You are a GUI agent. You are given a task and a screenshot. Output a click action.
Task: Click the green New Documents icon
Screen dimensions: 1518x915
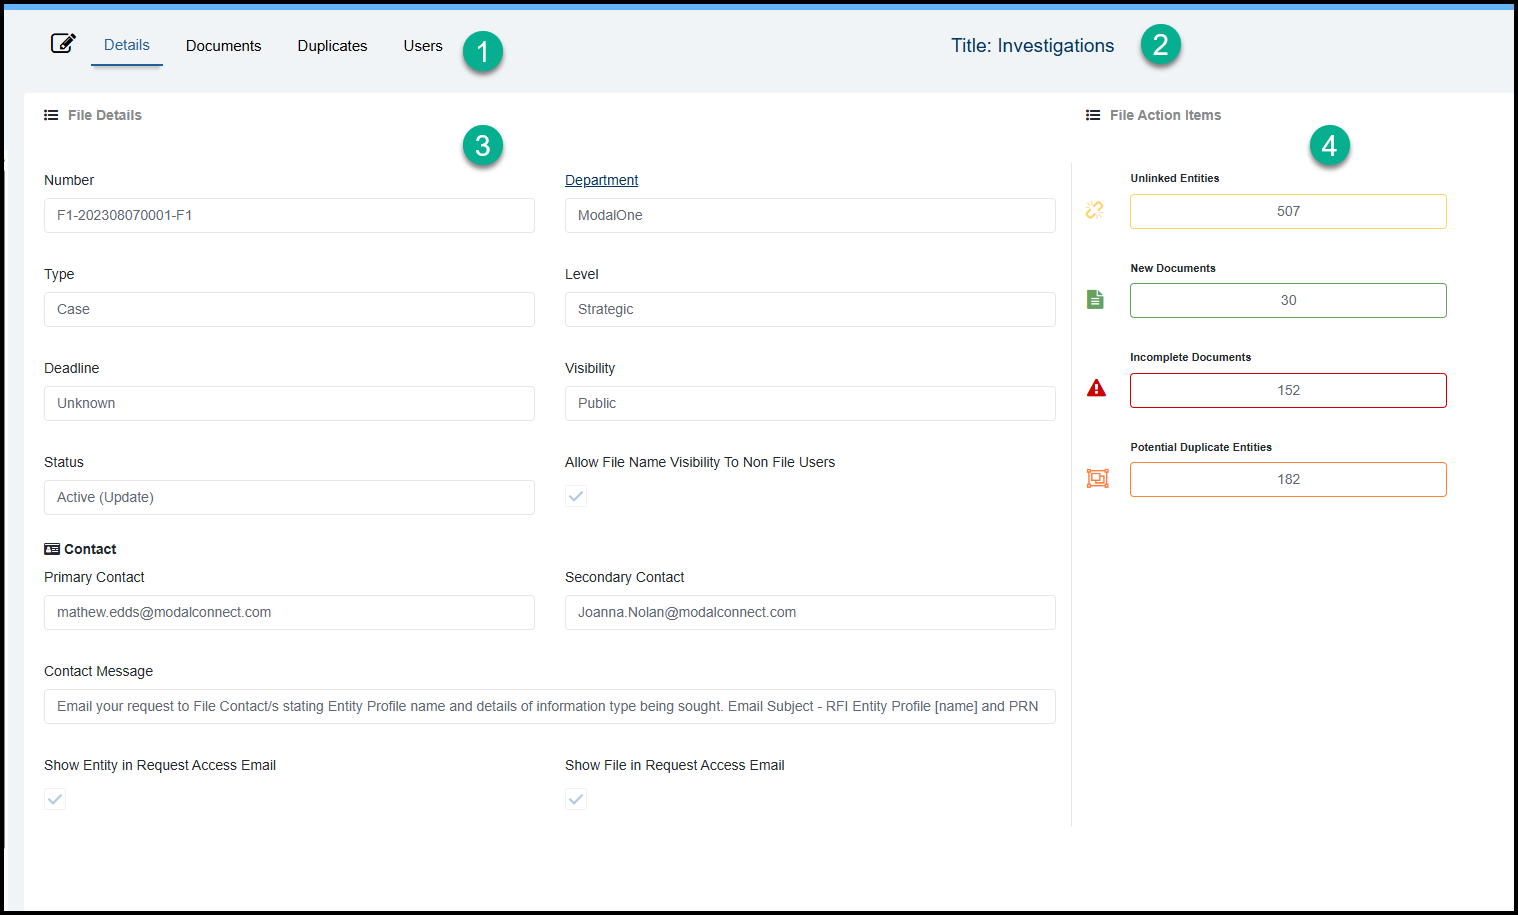[1095, 300]
